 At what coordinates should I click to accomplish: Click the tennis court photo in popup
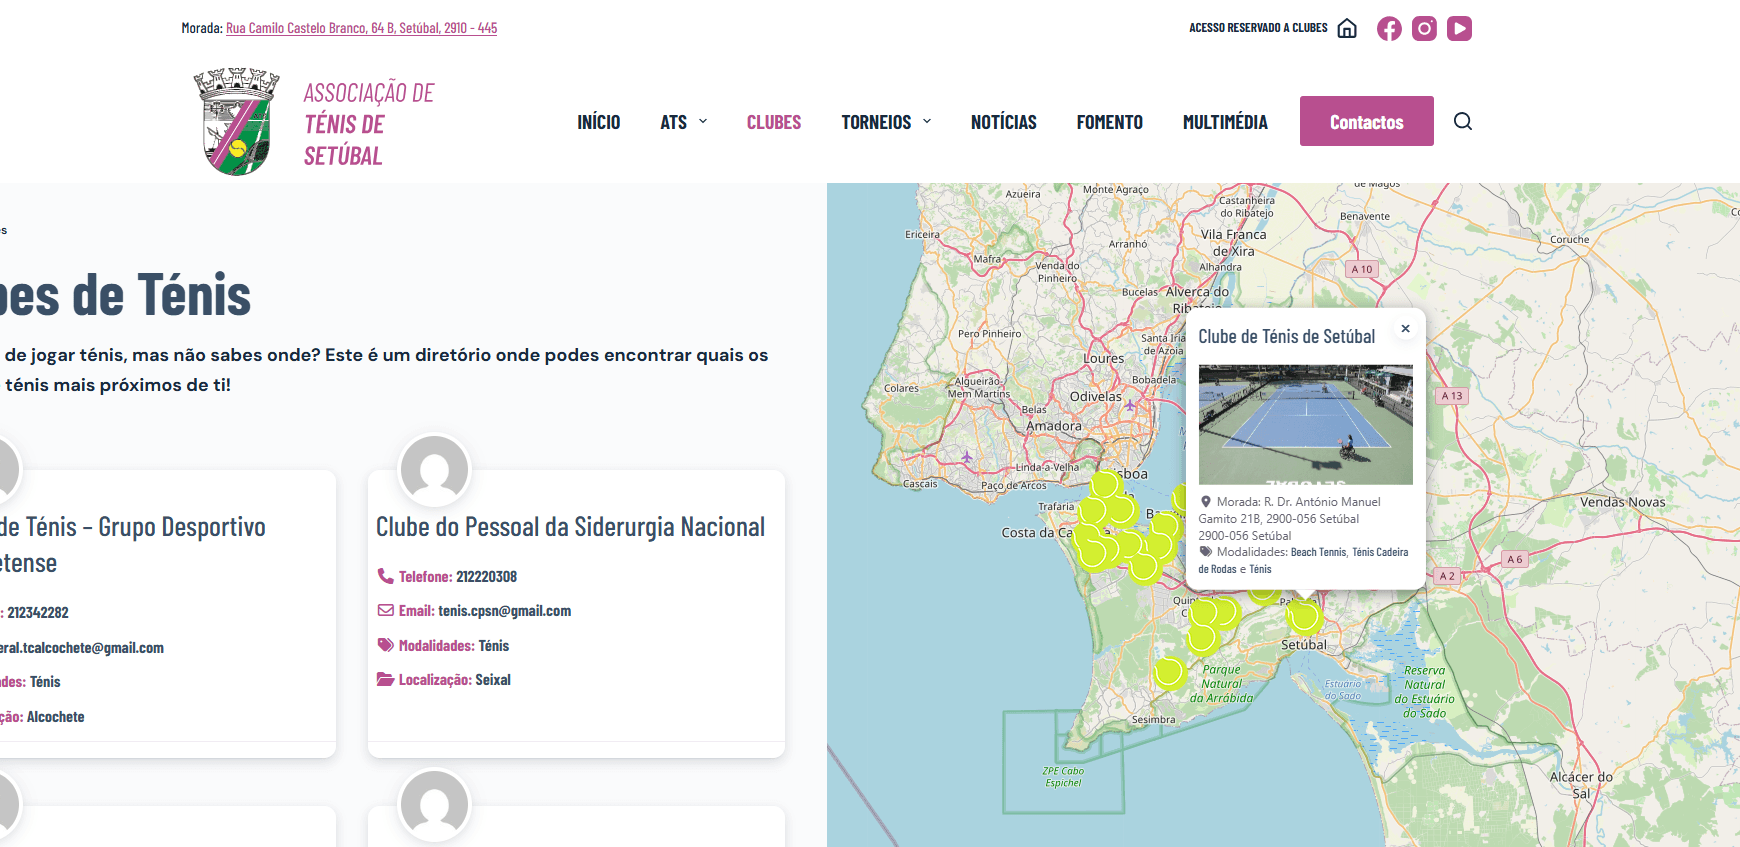[1305, 424]
